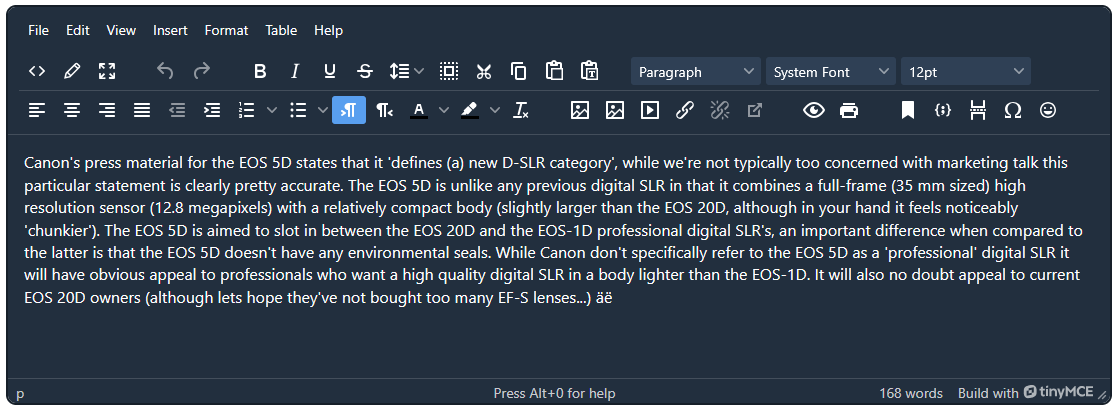Click the 168 words count button
The width and height of the screenshot is (1118, 408).
[x=911, y=393]
